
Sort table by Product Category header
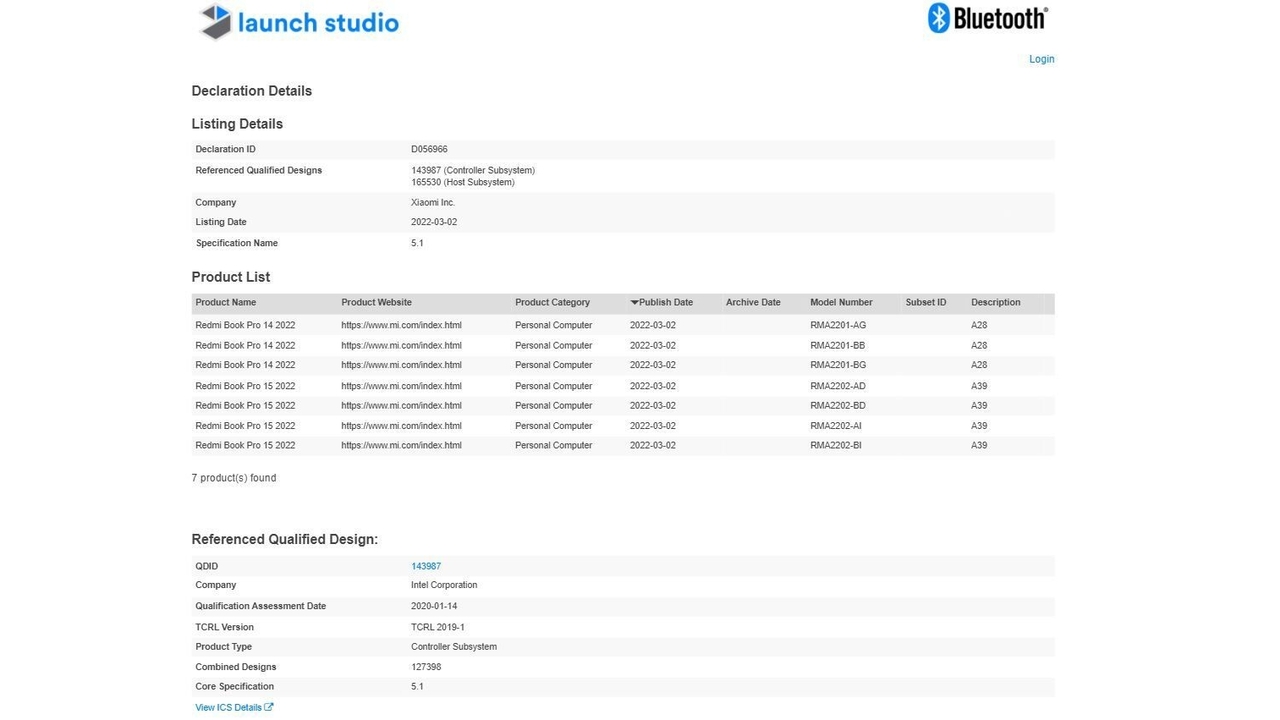coord(552,302)
